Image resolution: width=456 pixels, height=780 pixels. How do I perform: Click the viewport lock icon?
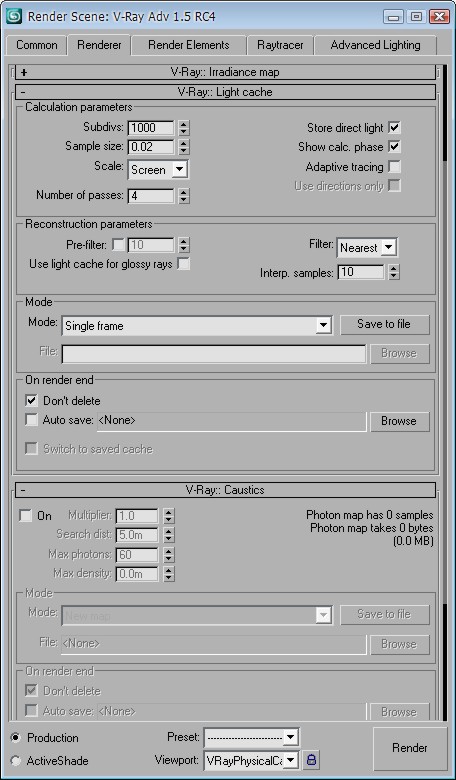tap(312, 760)
